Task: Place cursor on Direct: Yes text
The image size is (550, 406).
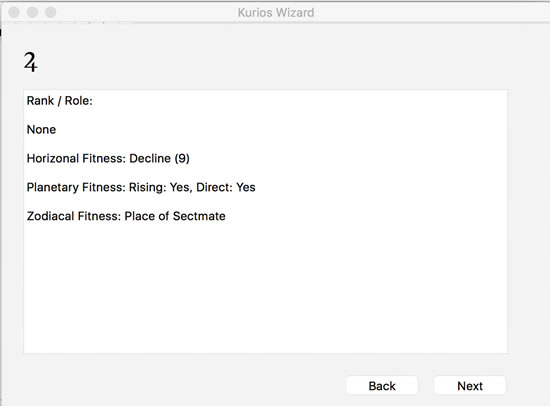Action: click(226, 187)
